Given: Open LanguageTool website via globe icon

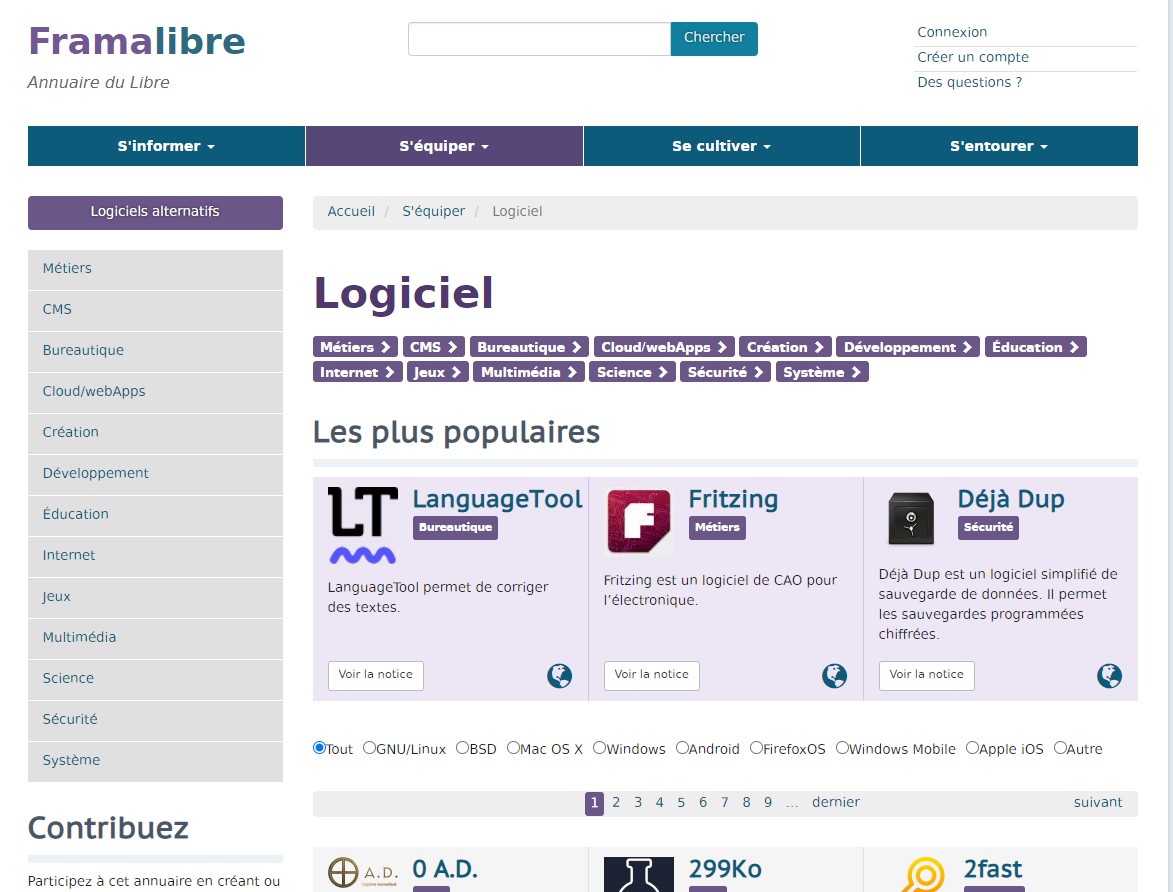Looking at the screenshot, I should coord(559,676).
